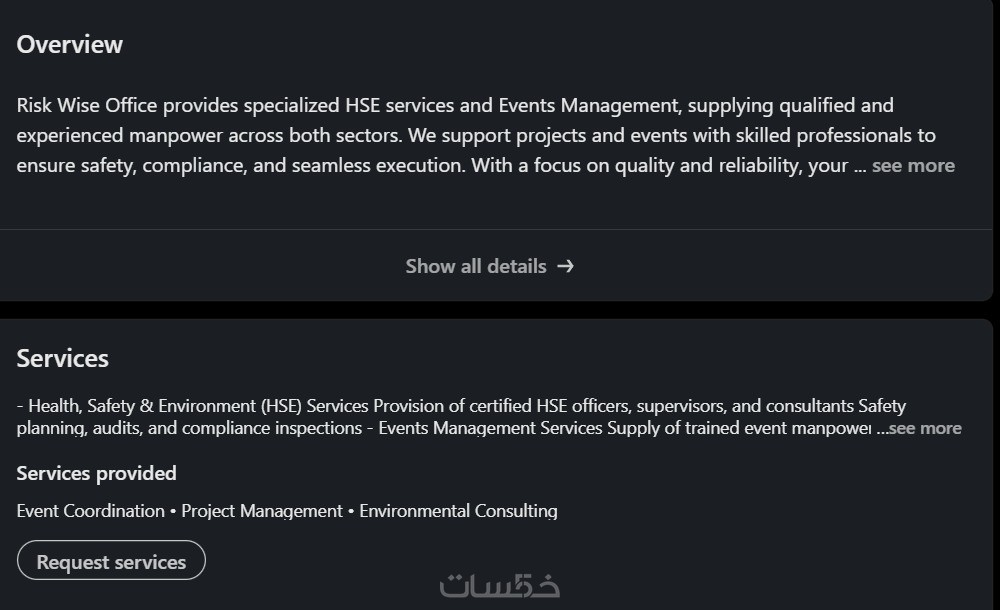This screenshot has height=610, width=1000.
Task: Click the words Risk Wise Office
Action: (87, 105)
